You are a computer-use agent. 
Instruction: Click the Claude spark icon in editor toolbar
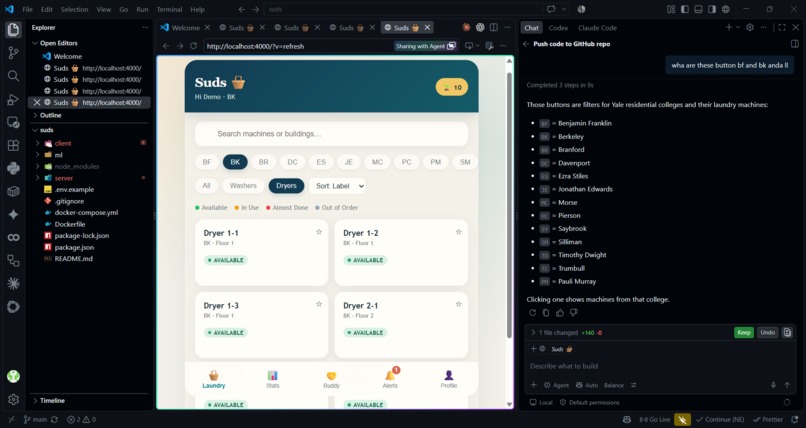[x=466, y=27]
